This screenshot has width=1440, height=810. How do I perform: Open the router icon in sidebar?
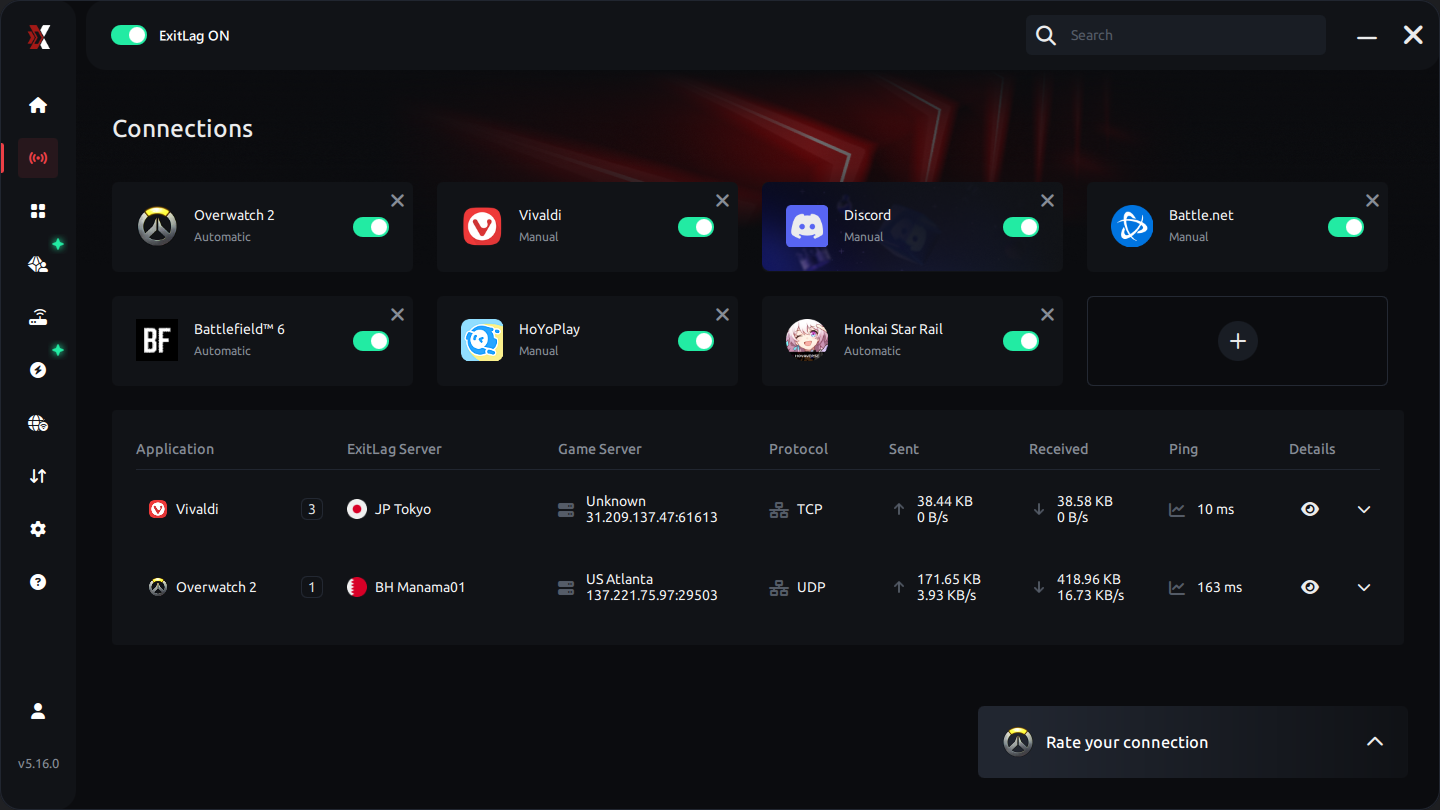38,318
